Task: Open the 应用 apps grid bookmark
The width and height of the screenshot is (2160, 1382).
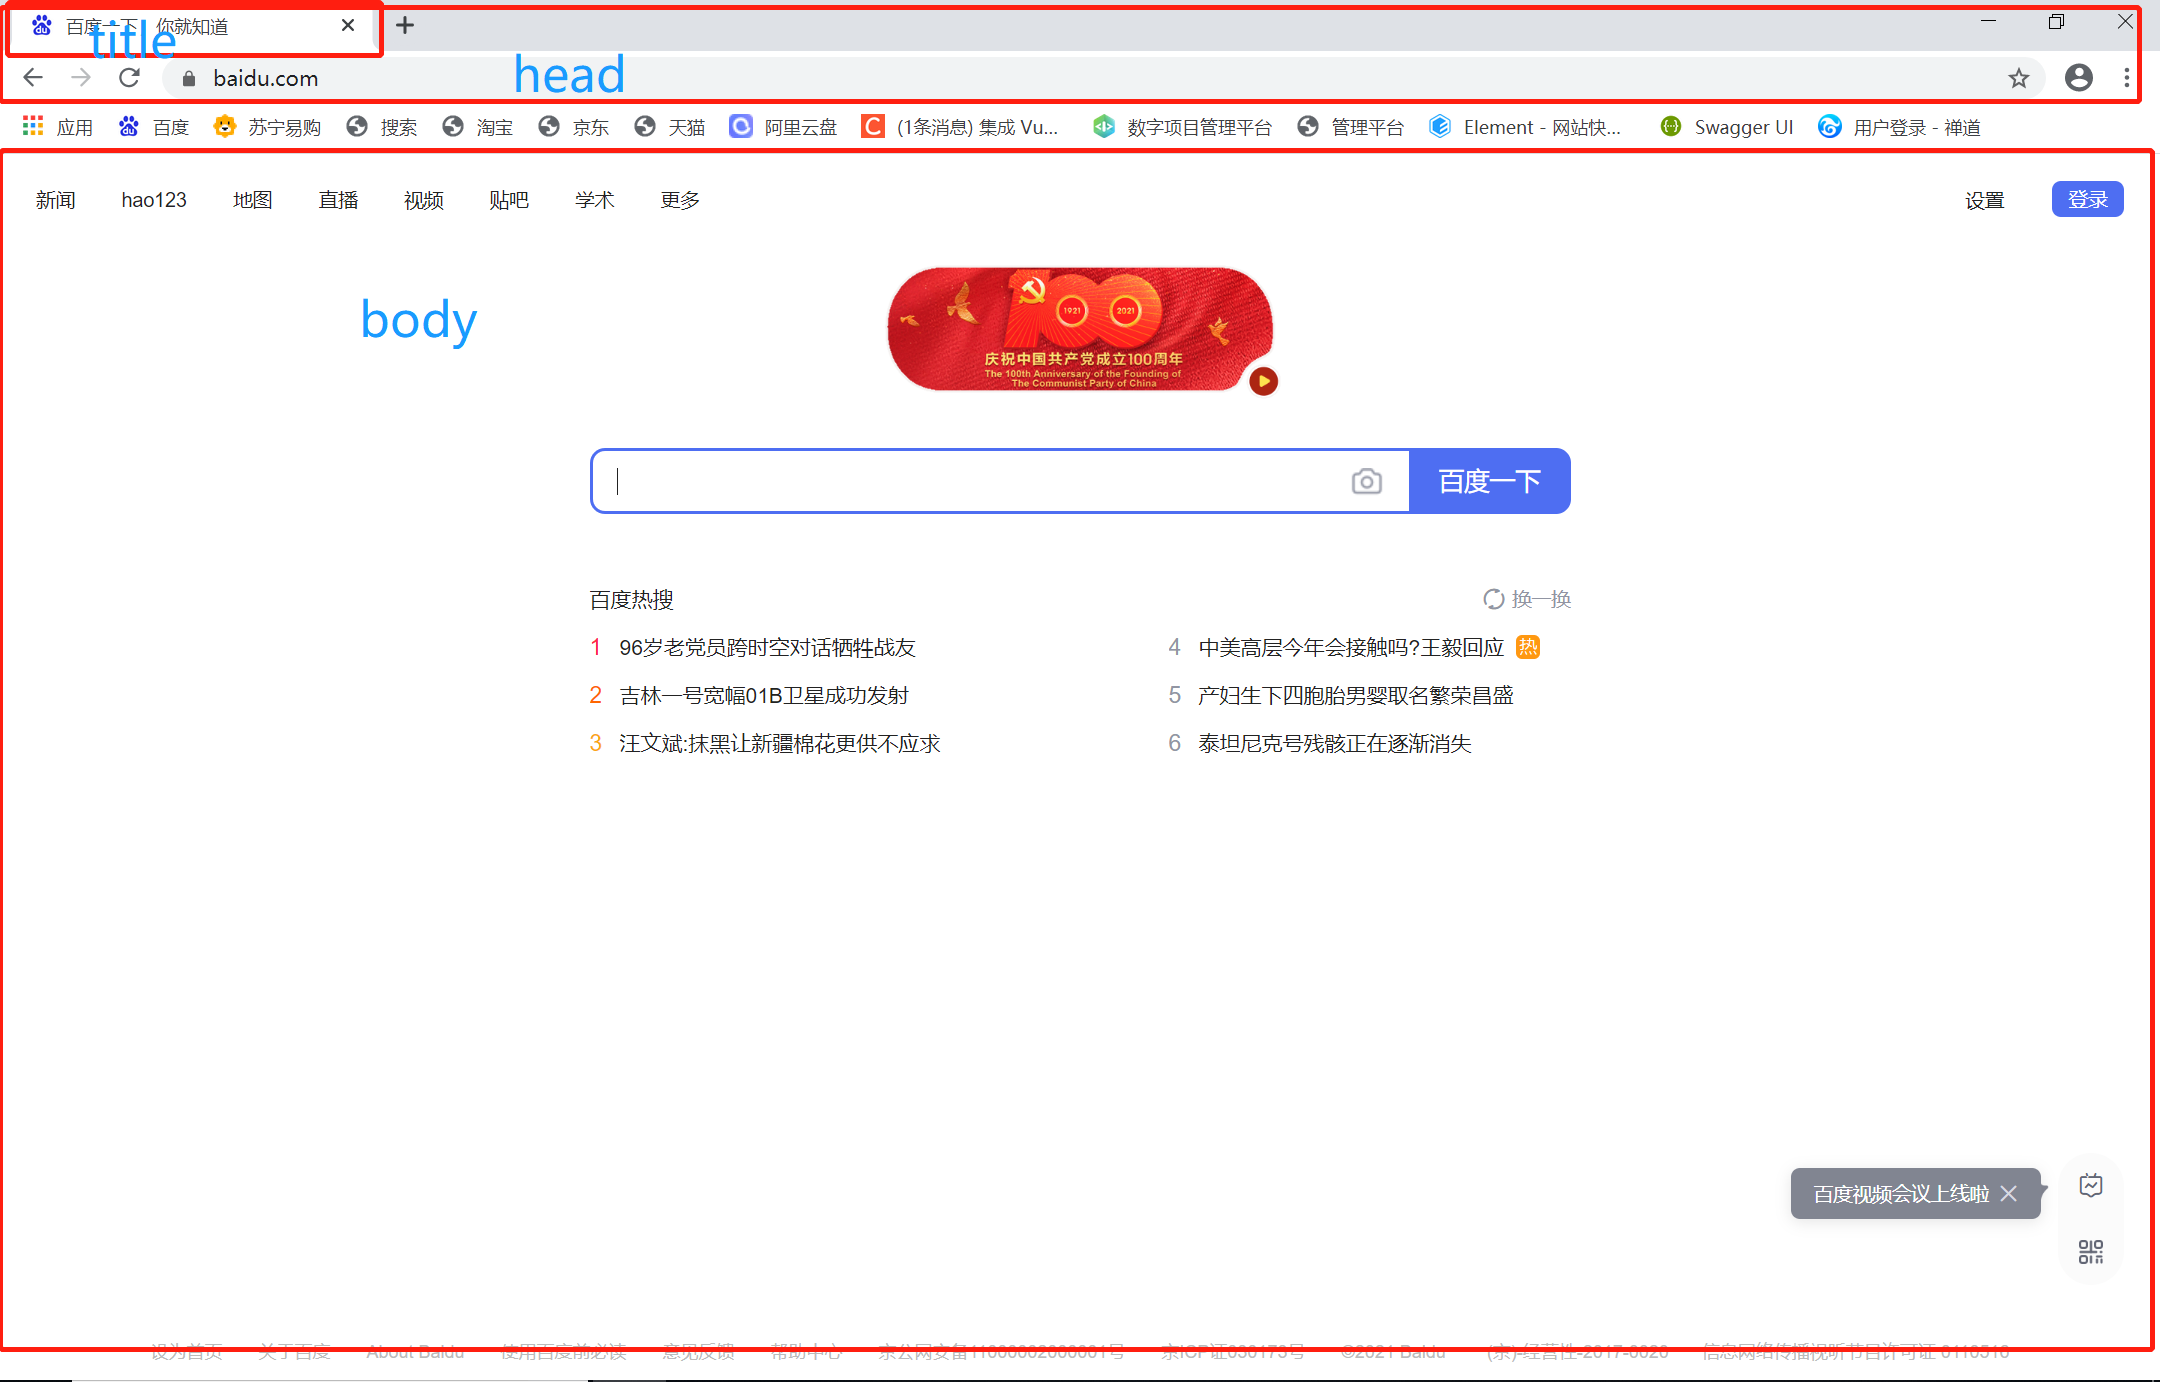Action: pyautogui.click(x=58, y=127)
